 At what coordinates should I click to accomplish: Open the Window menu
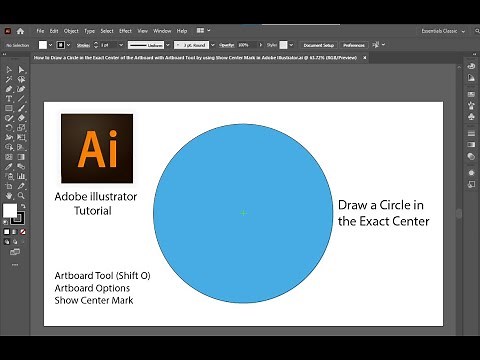162,31
